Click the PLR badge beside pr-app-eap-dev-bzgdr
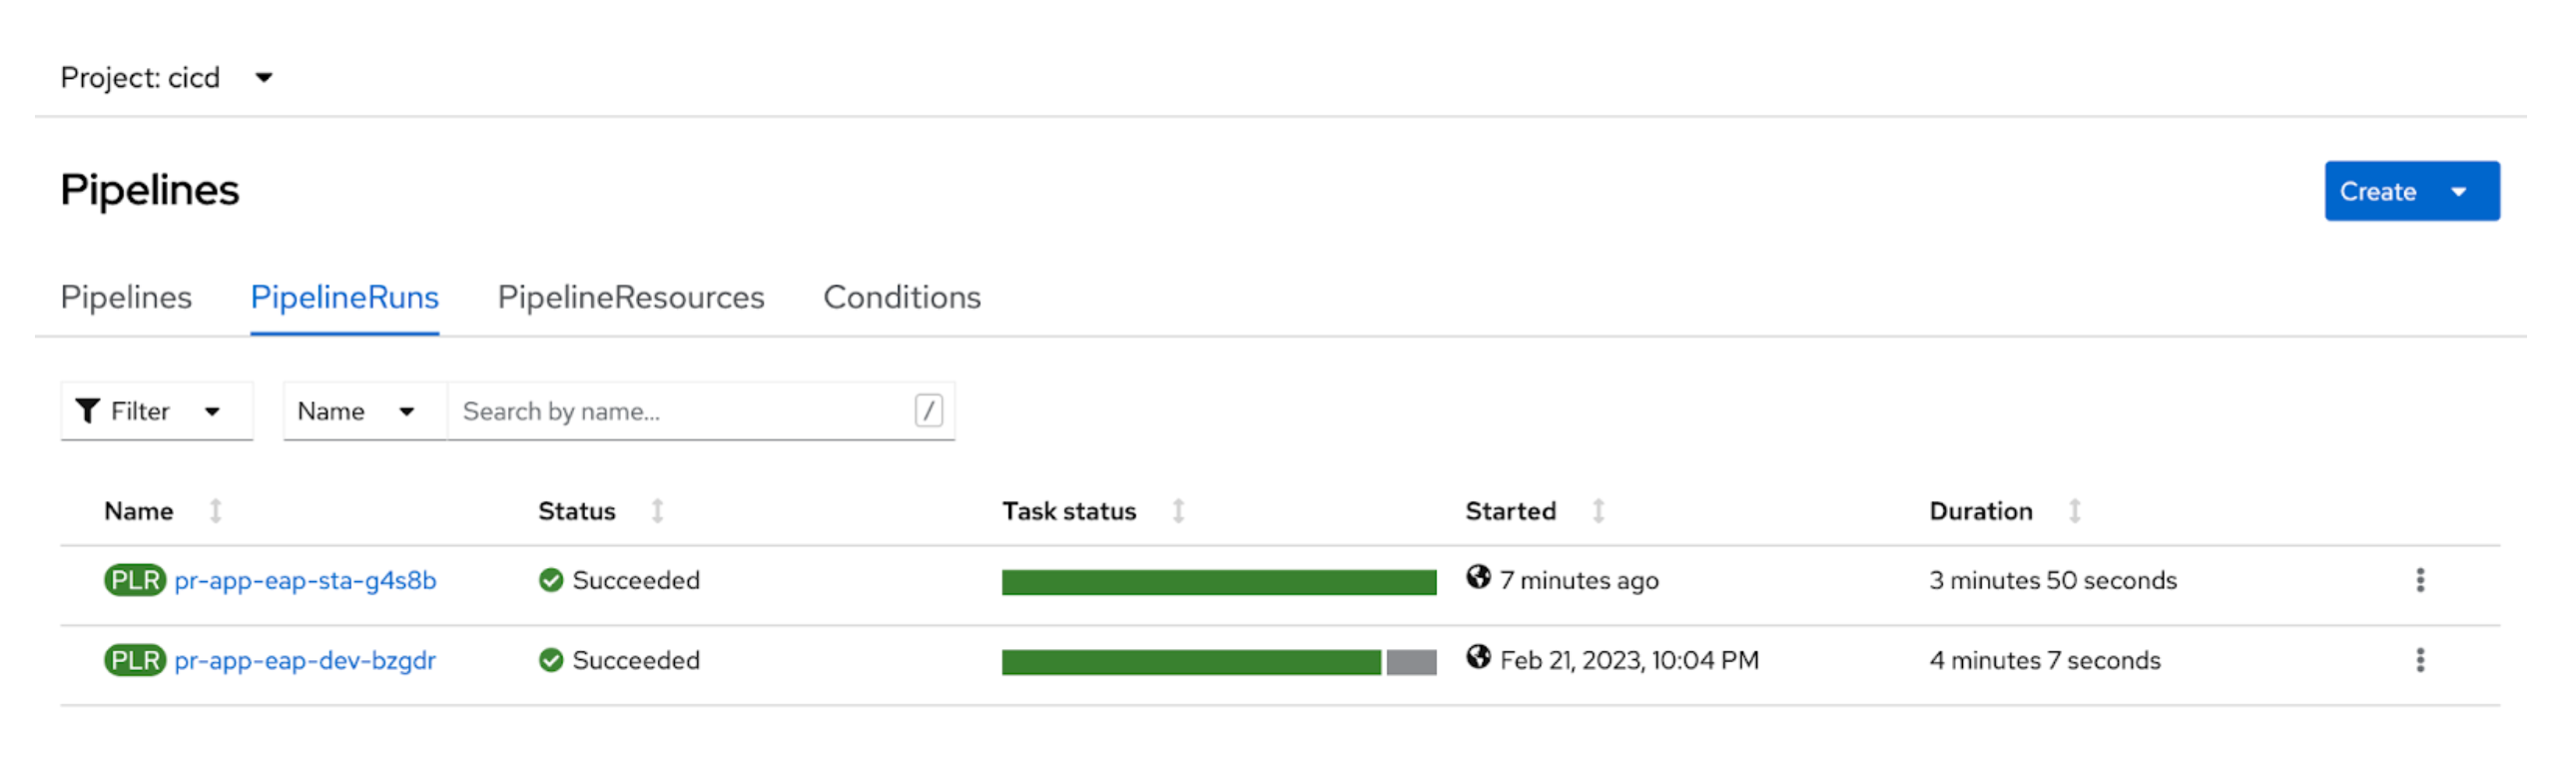Image resolution: width=2576 pixels, height=784 pixels. [x=135, y=660]
